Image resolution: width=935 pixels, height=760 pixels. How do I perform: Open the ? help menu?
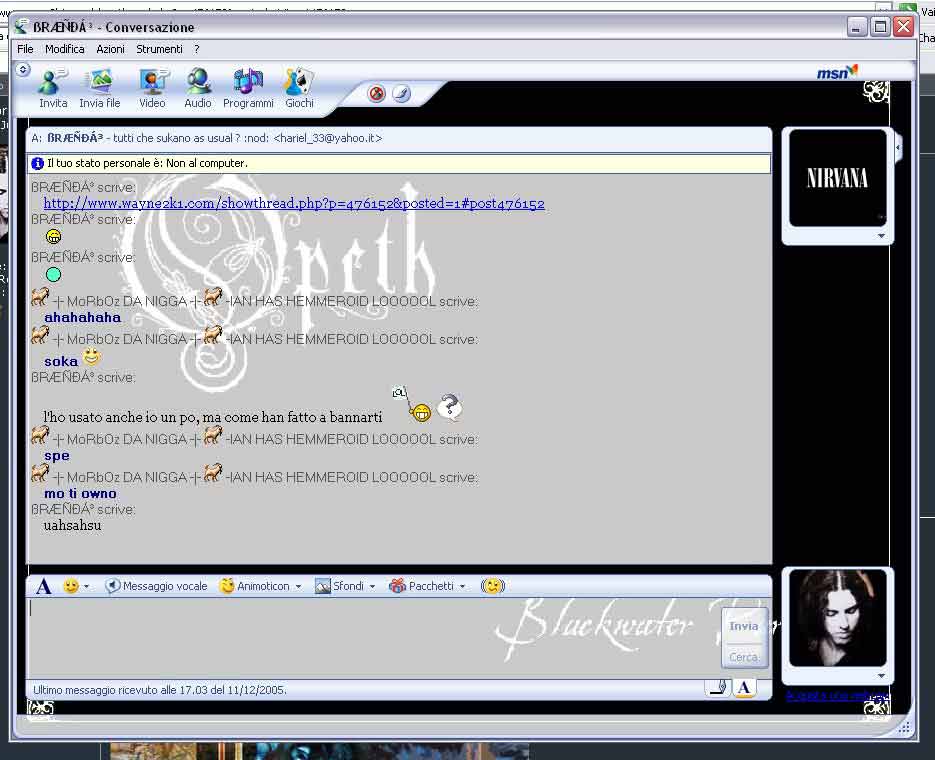tap(197, 49)
